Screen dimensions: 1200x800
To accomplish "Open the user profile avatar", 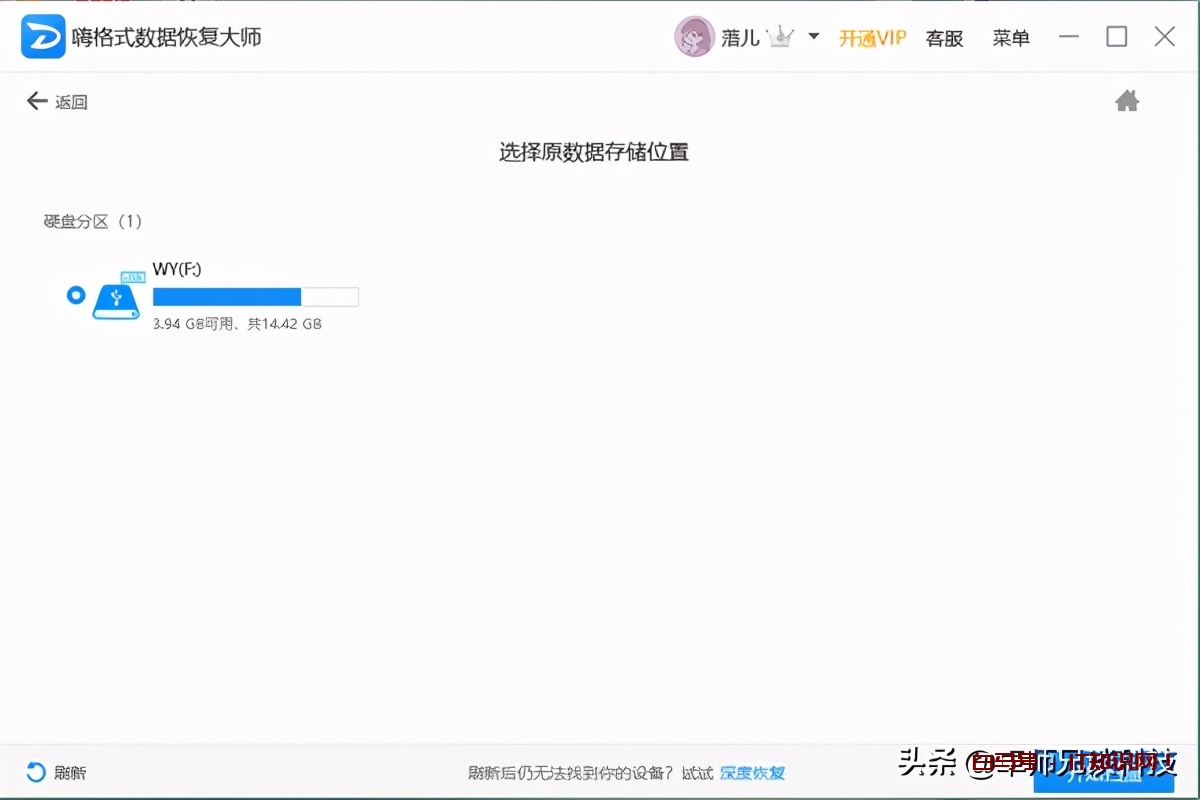I will pos(694,36).
